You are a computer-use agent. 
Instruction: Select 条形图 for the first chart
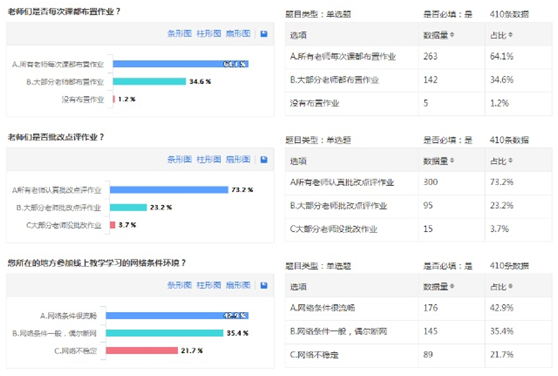coord(179,34)
